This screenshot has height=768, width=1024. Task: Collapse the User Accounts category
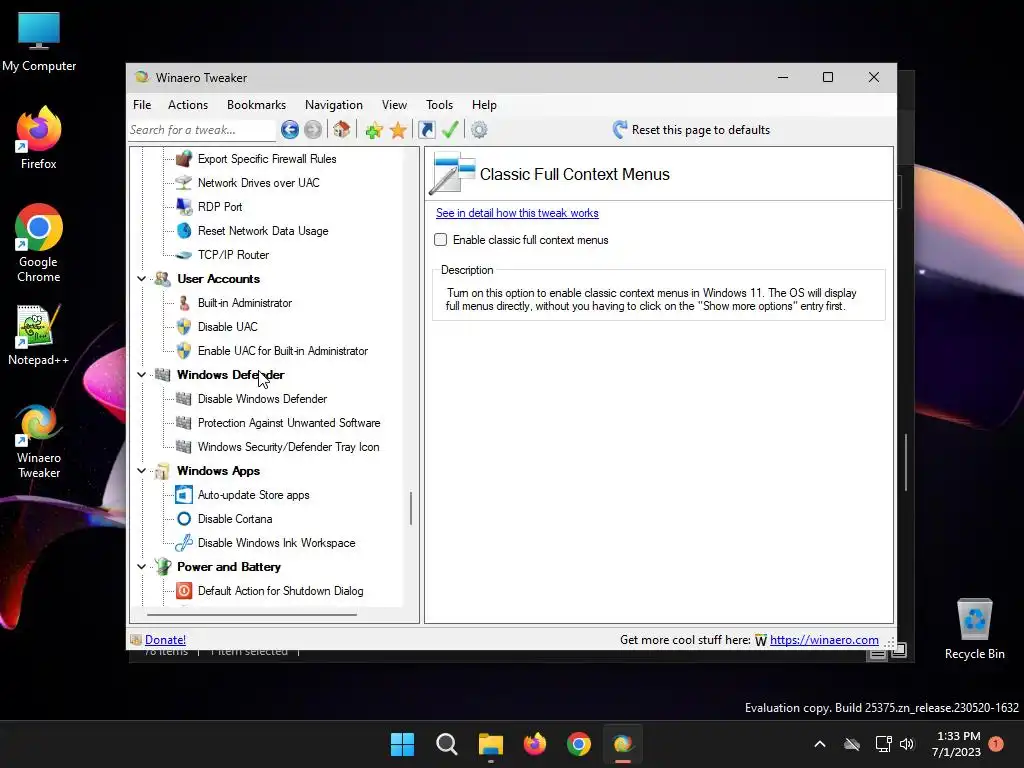(x=141, y=279)
